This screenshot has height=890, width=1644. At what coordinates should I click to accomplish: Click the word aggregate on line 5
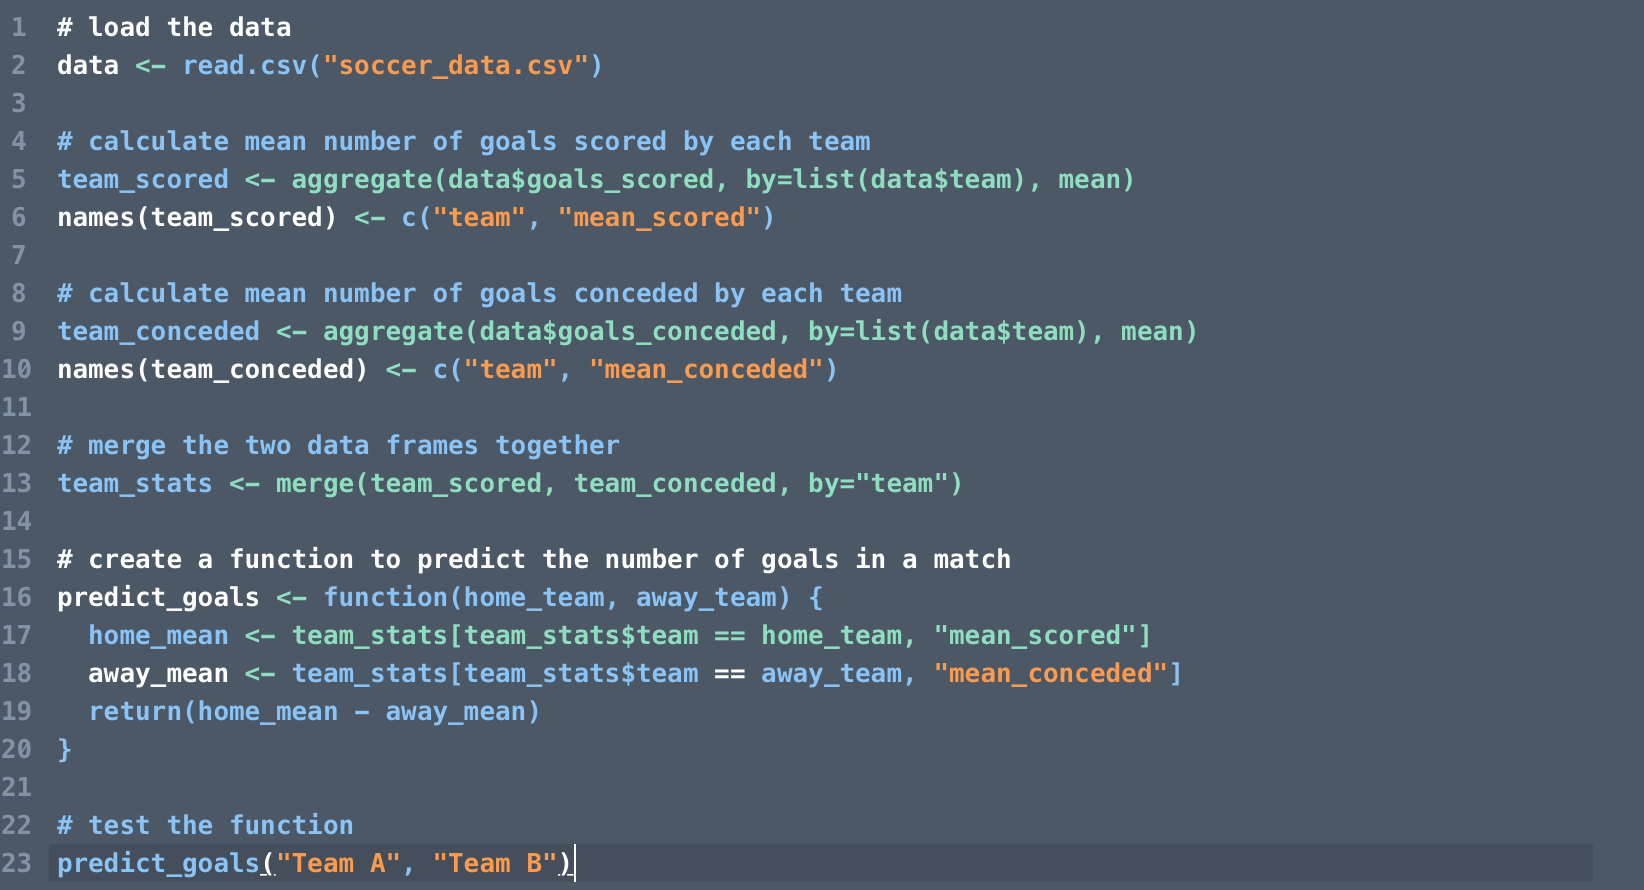[x=362, y=179]
